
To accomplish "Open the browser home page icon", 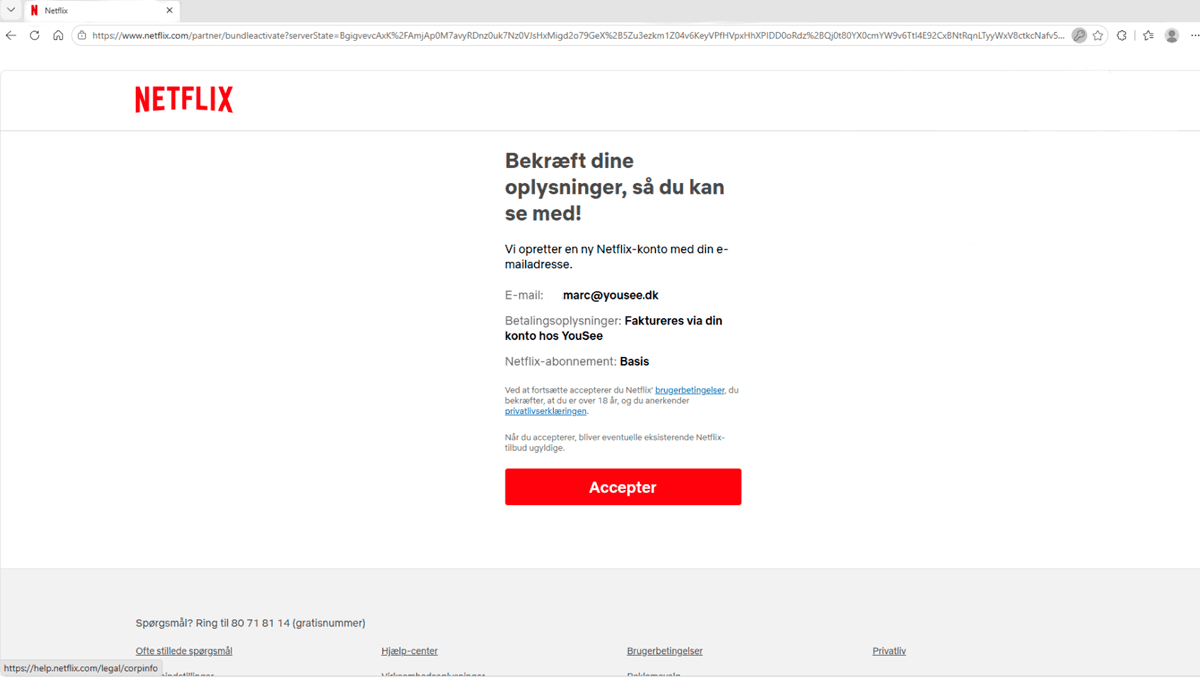I will [58, 35].
